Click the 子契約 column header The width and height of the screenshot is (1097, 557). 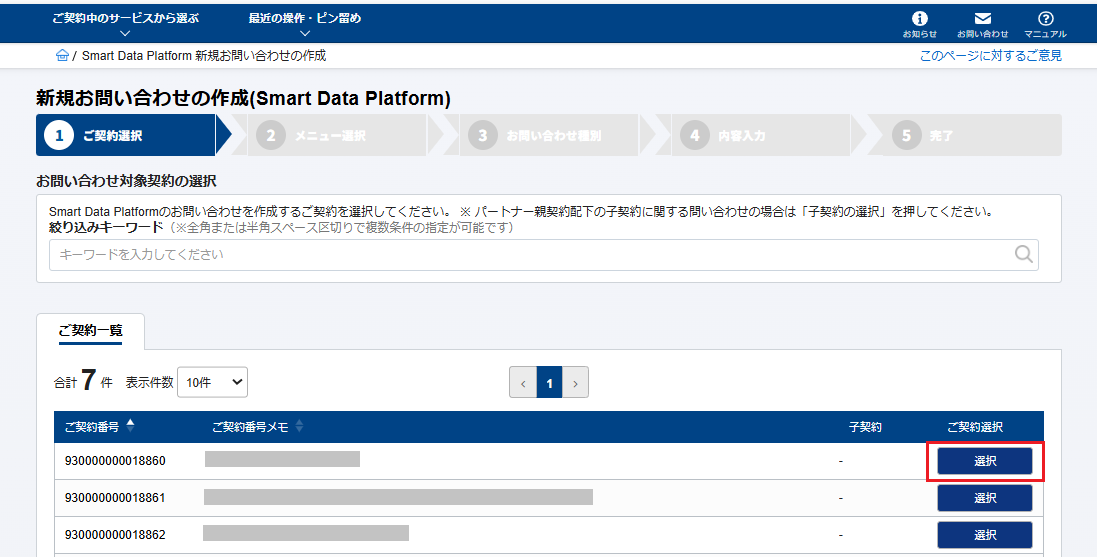[x=865, y=427]
